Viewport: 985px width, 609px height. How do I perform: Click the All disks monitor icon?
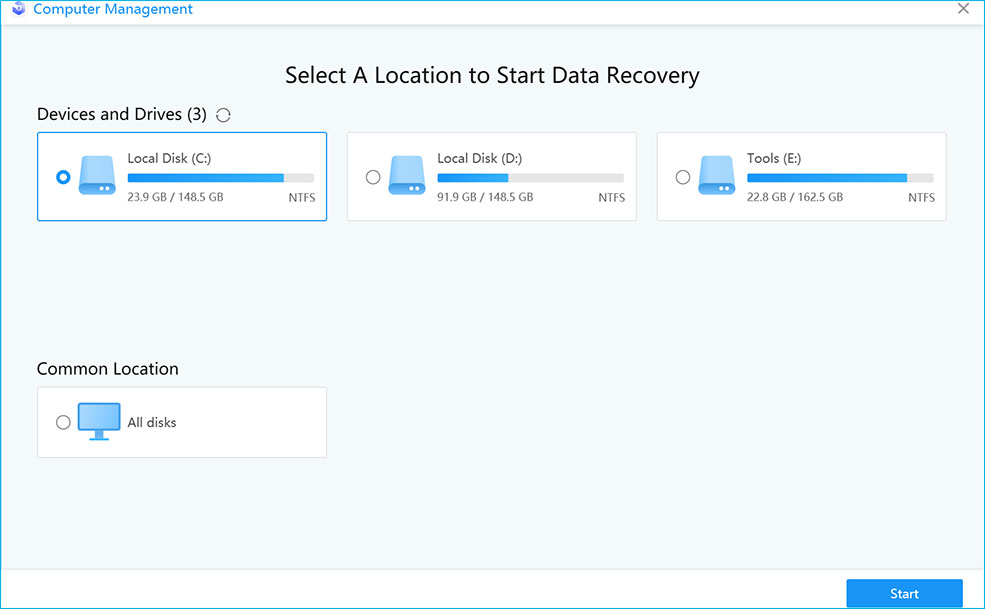tap(98, 421)
